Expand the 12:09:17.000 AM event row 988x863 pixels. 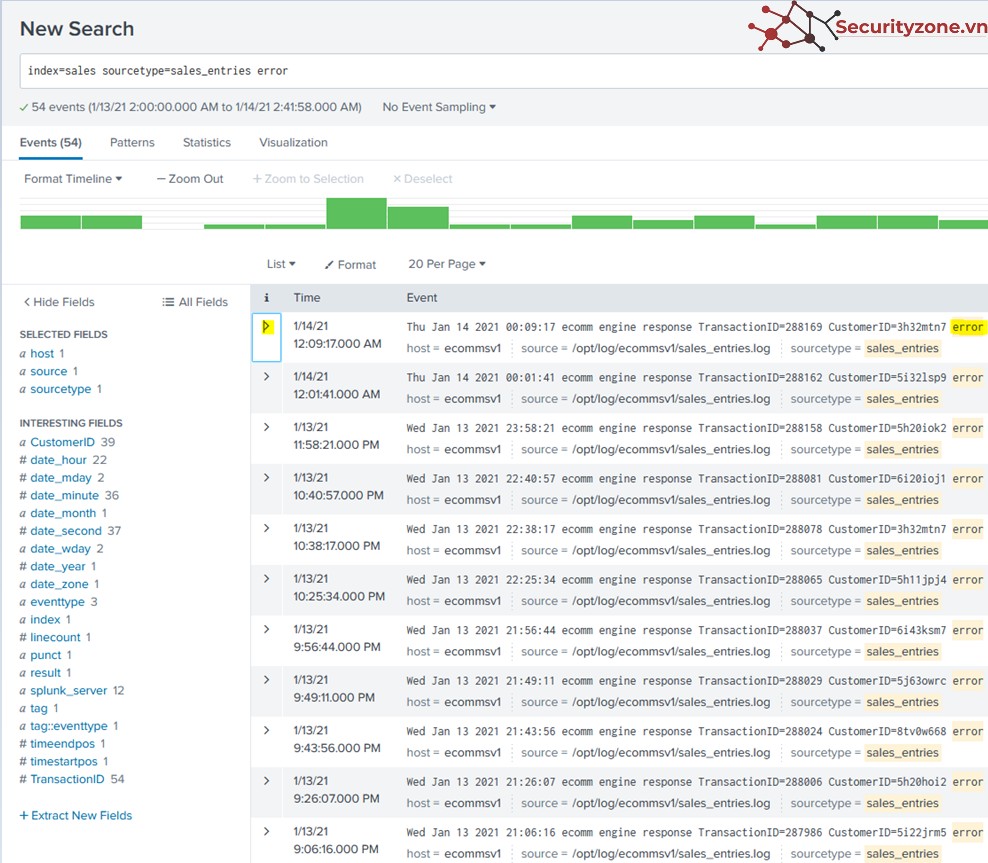coord(267,326)
